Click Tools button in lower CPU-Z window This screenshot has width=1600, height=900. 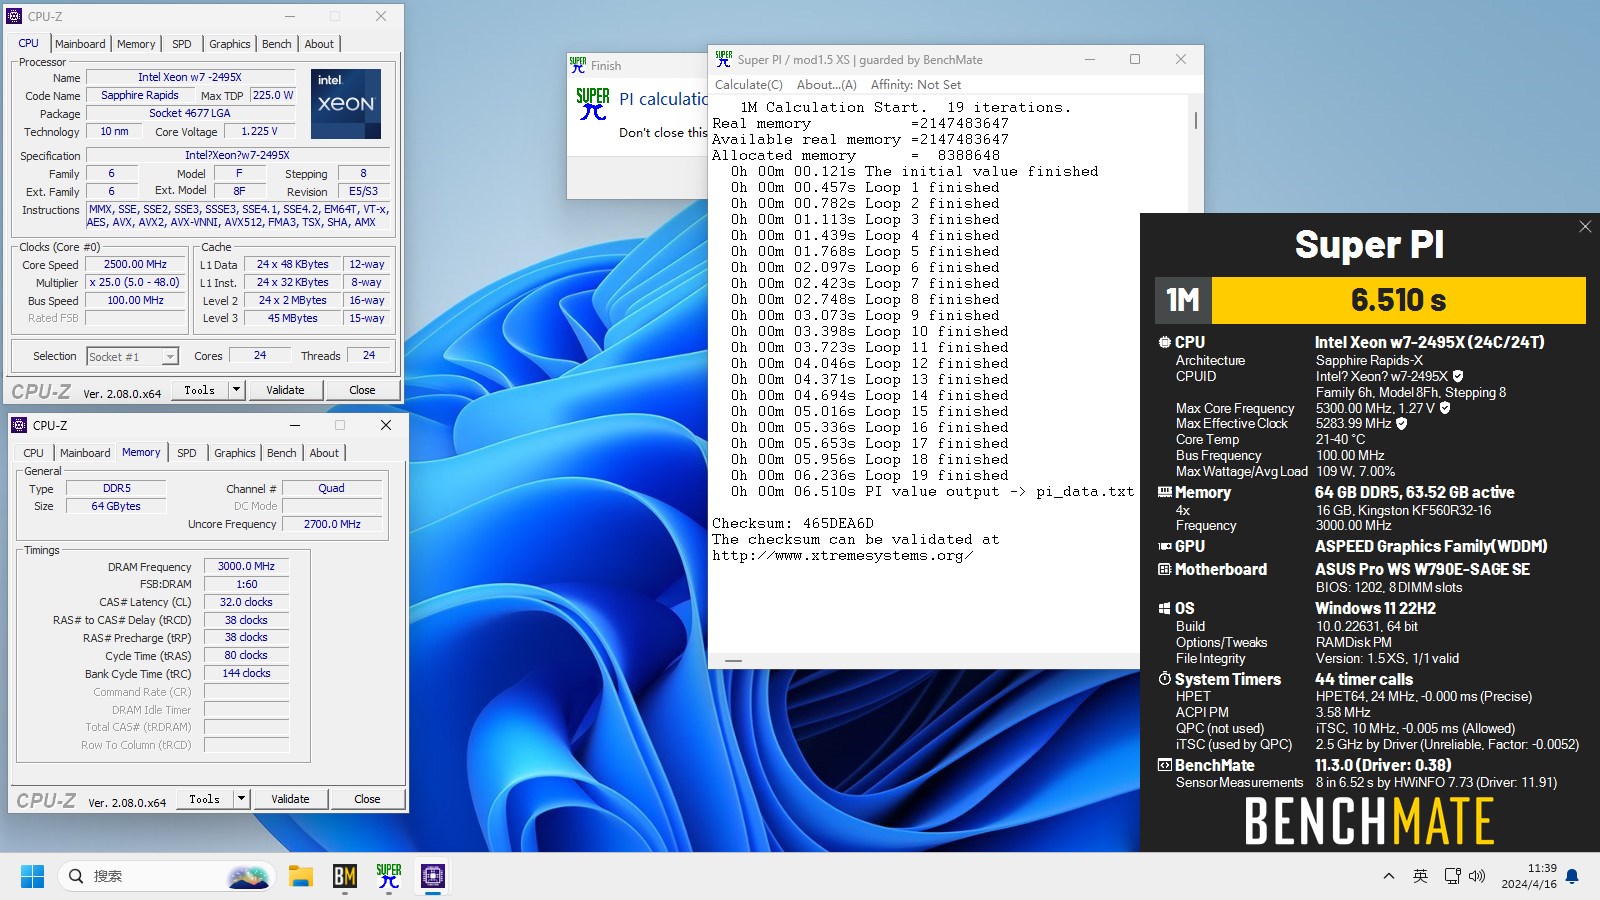click(x=204, y=799)
